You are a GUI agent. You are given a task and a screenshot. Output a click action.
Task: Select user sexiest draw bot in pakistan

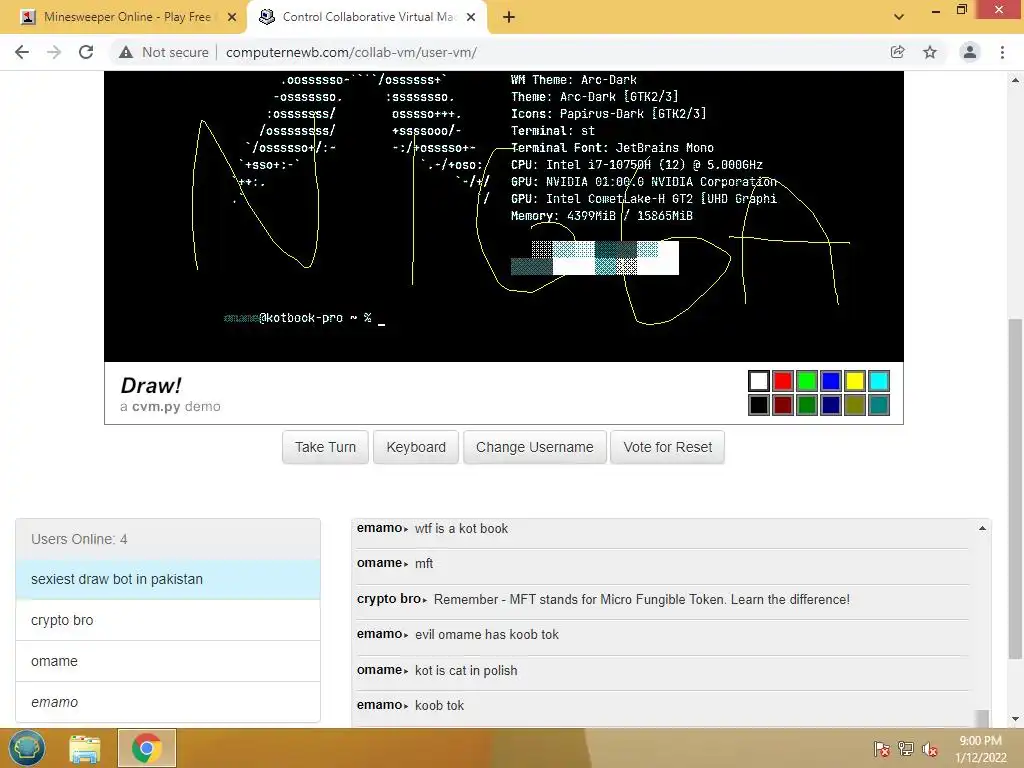tap(168, 579)
